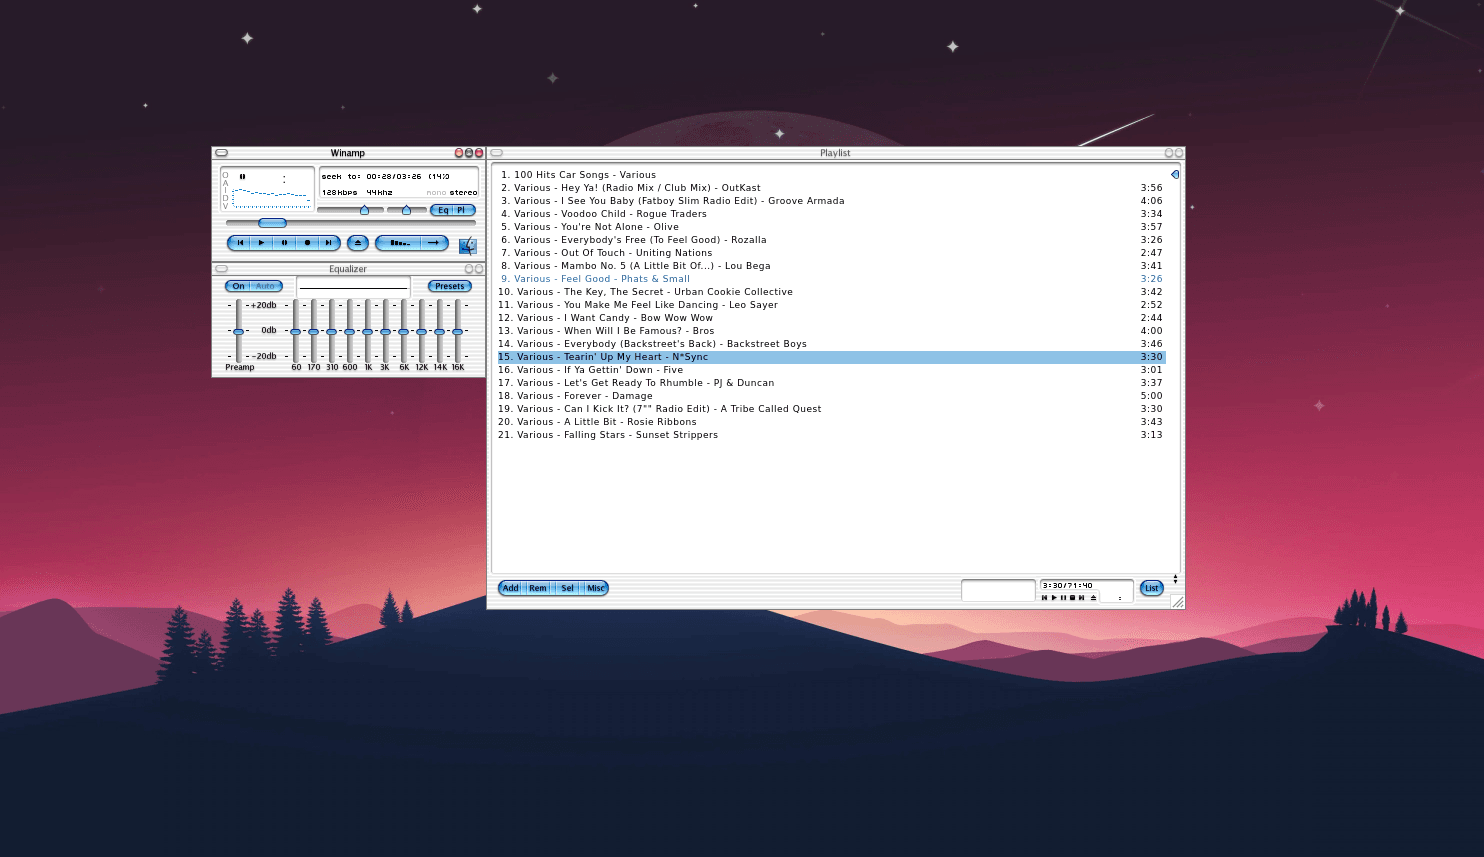Click the Previous track button in Winamp window

tap(239, 243)
